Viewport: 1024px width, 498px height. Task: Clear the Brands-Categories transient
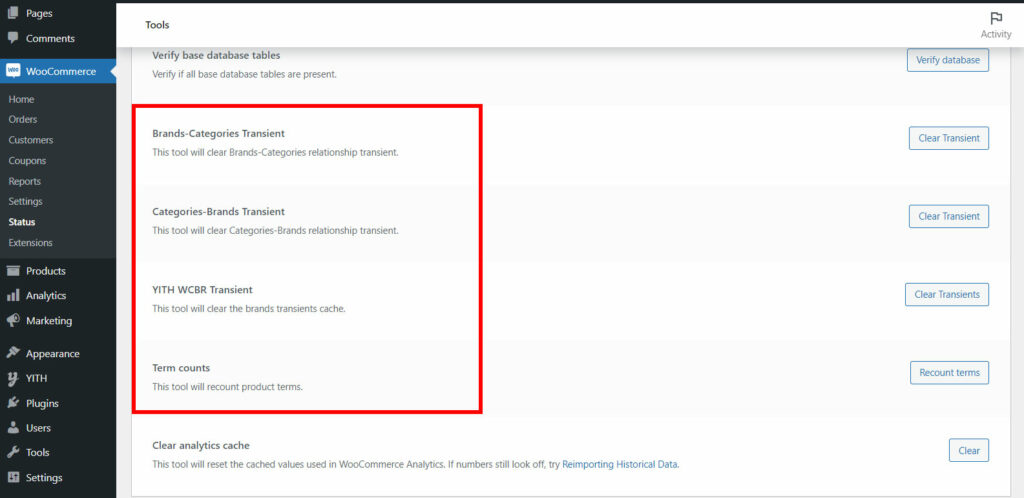tap(949, 138)
